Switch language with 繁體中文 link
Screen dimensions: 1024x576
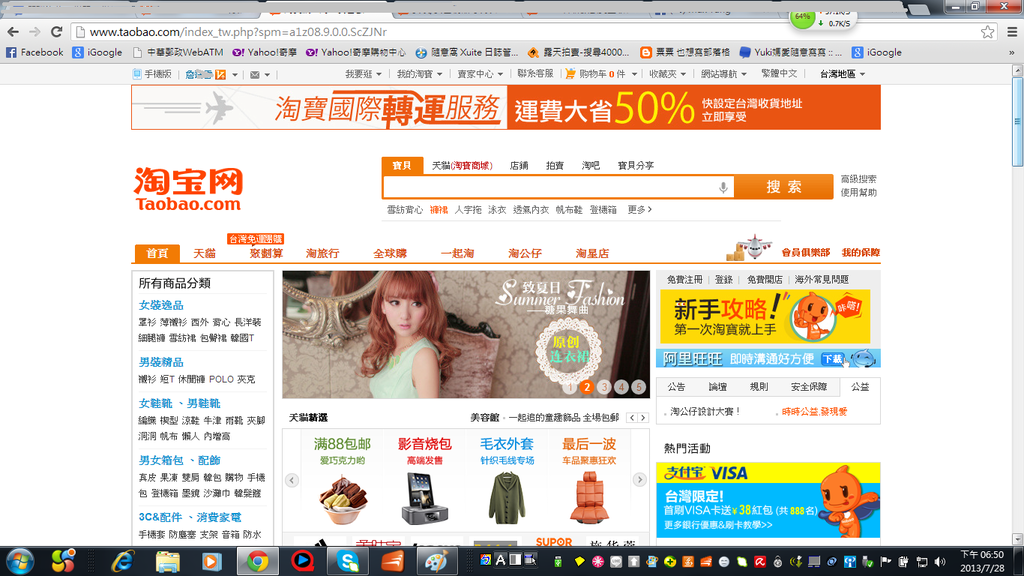(779, 74)
